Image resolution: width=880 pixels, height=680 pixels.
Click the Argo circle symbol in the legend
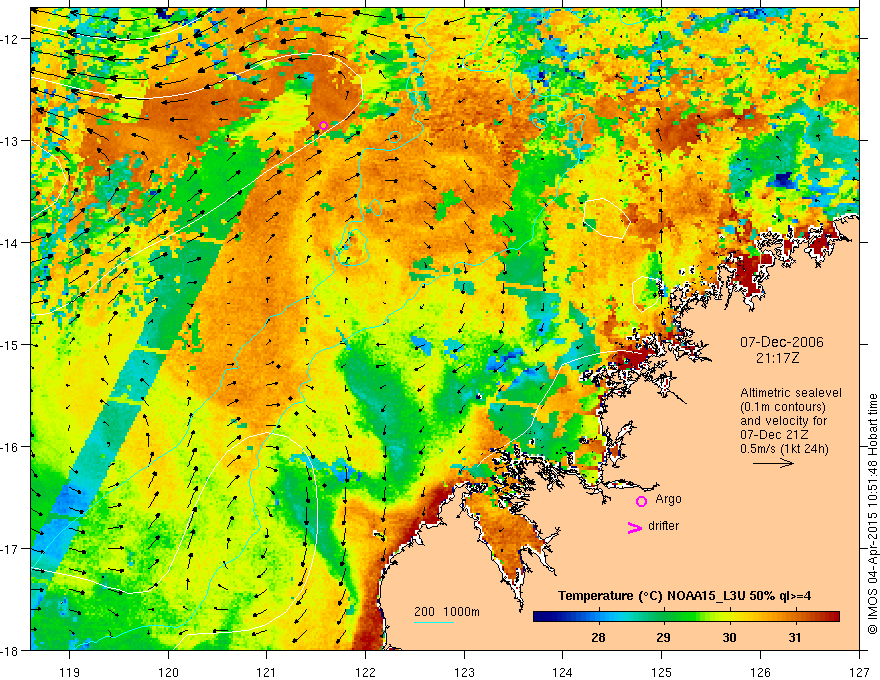641,501
